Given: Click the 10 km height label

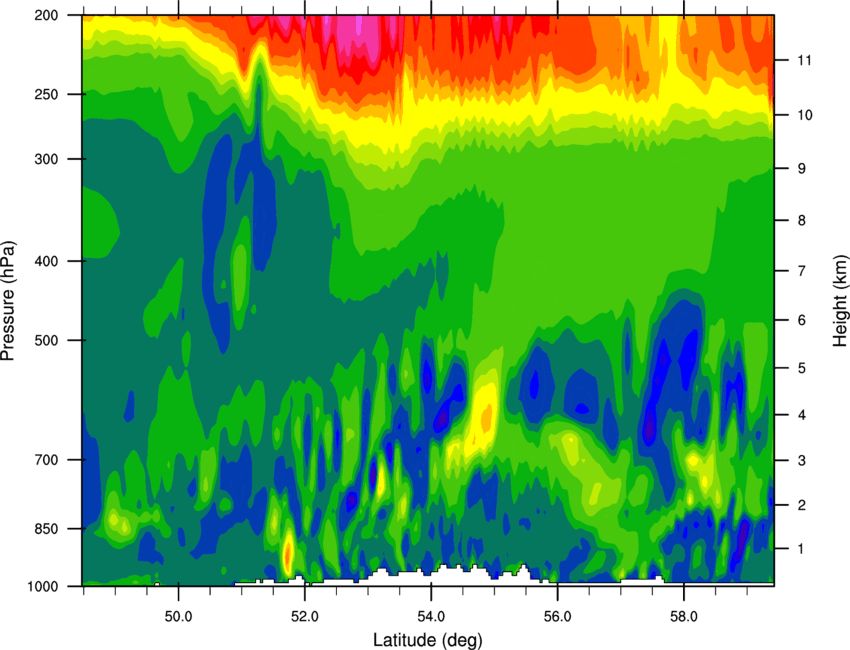Looking at the screenshot, I should pos(805,115).
